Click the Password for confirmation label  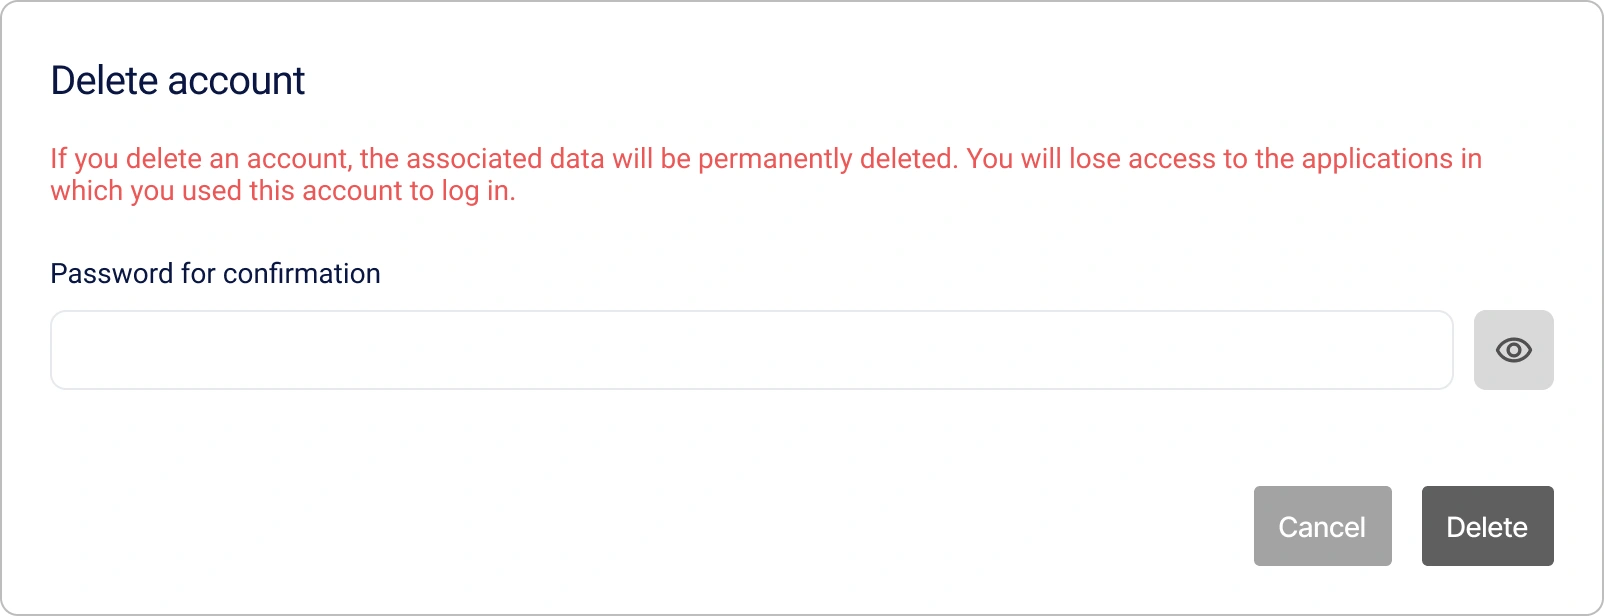[215, 273]
